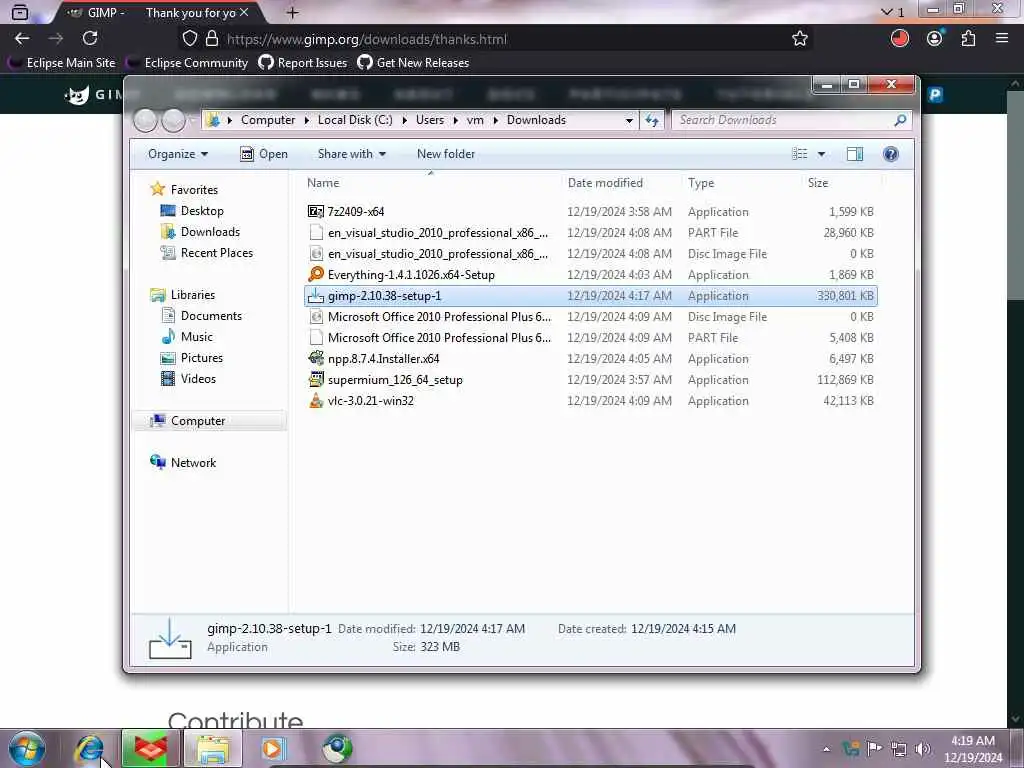Open Report Issues bookmark

(303, 63)
